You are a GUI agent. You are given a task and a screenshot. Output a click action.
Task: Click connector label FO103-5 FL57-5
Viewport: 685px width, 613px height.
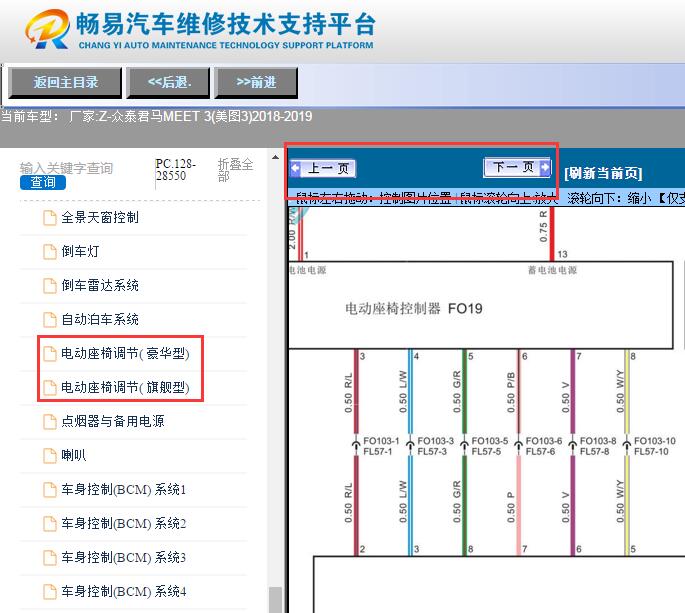pyautogui.click(x=489, y=446)
